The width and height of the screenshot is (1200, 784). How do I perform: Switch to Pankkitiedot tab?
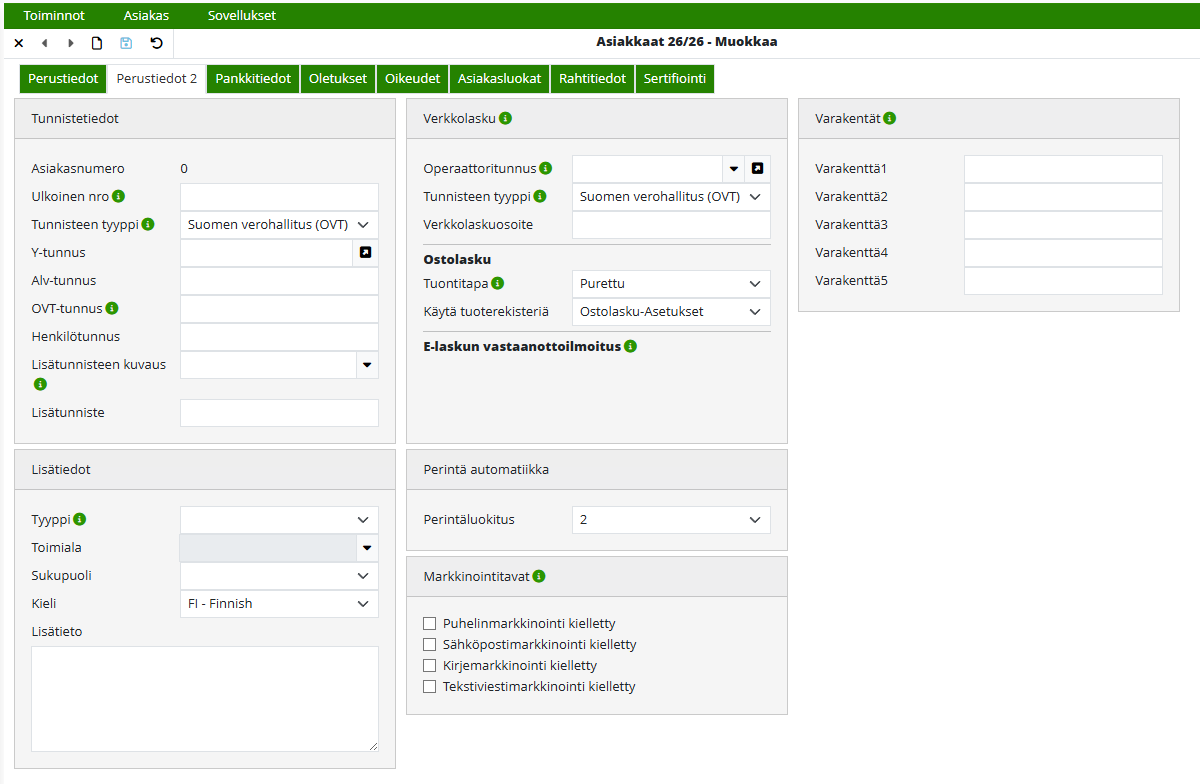[253, 79]
